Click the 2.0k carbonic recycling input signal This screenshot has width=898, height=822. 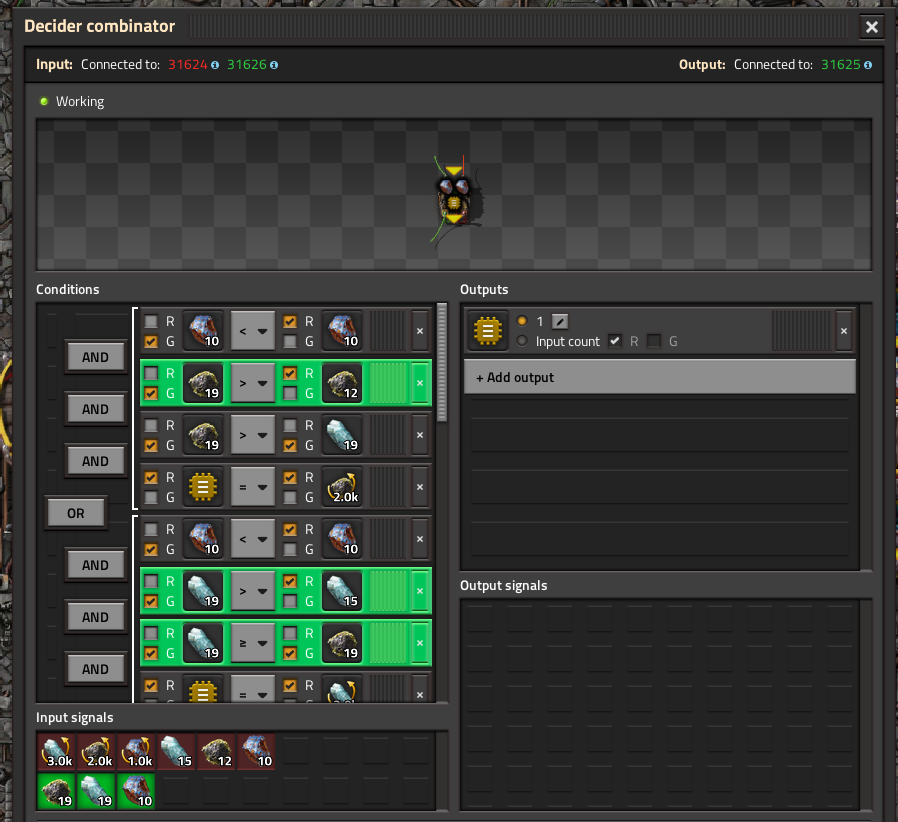pos(97,752)
